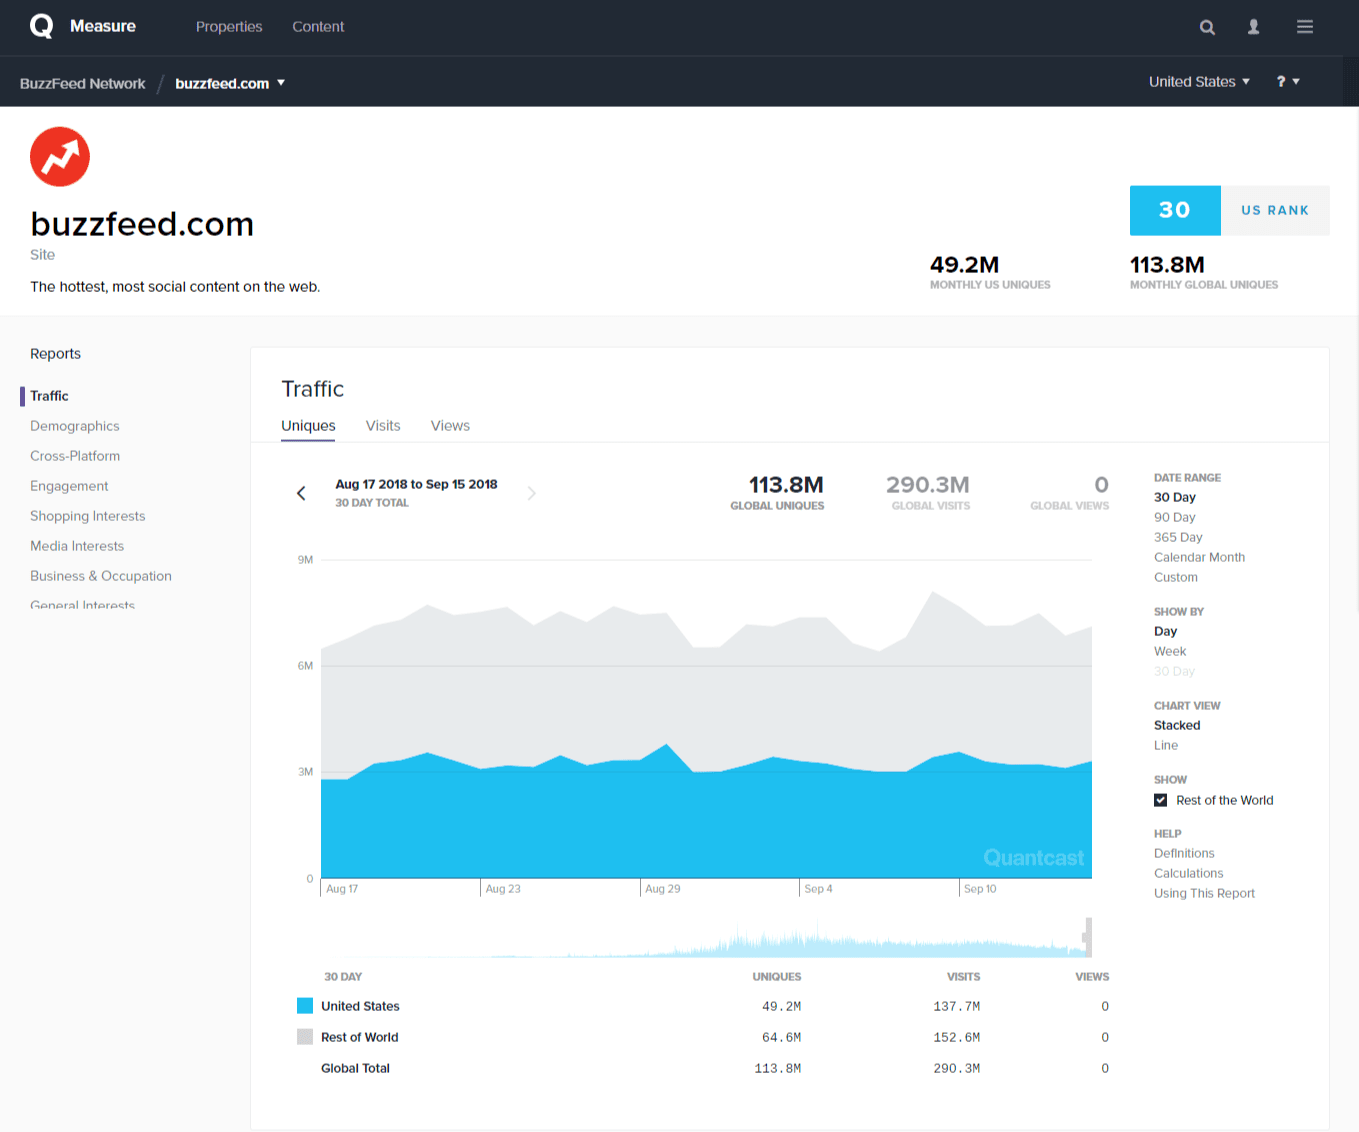Image resolution: width=1359 pixels, height=1132 pixels.
Task: Open the Calculations help link
Action: click(1189, 873)
